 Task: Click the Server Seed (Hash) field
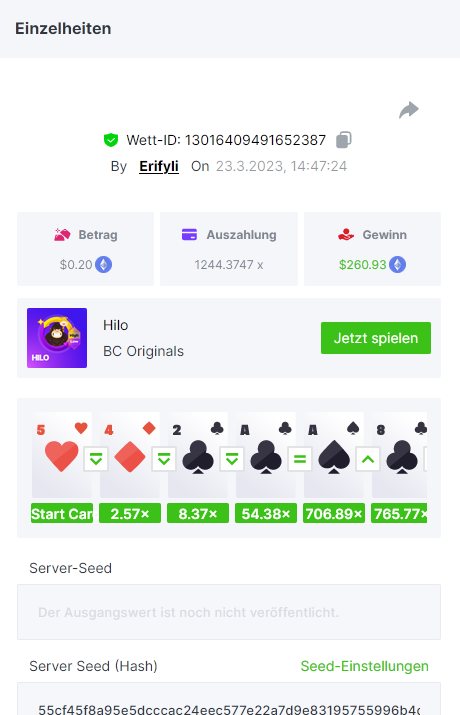click(229, 699)
